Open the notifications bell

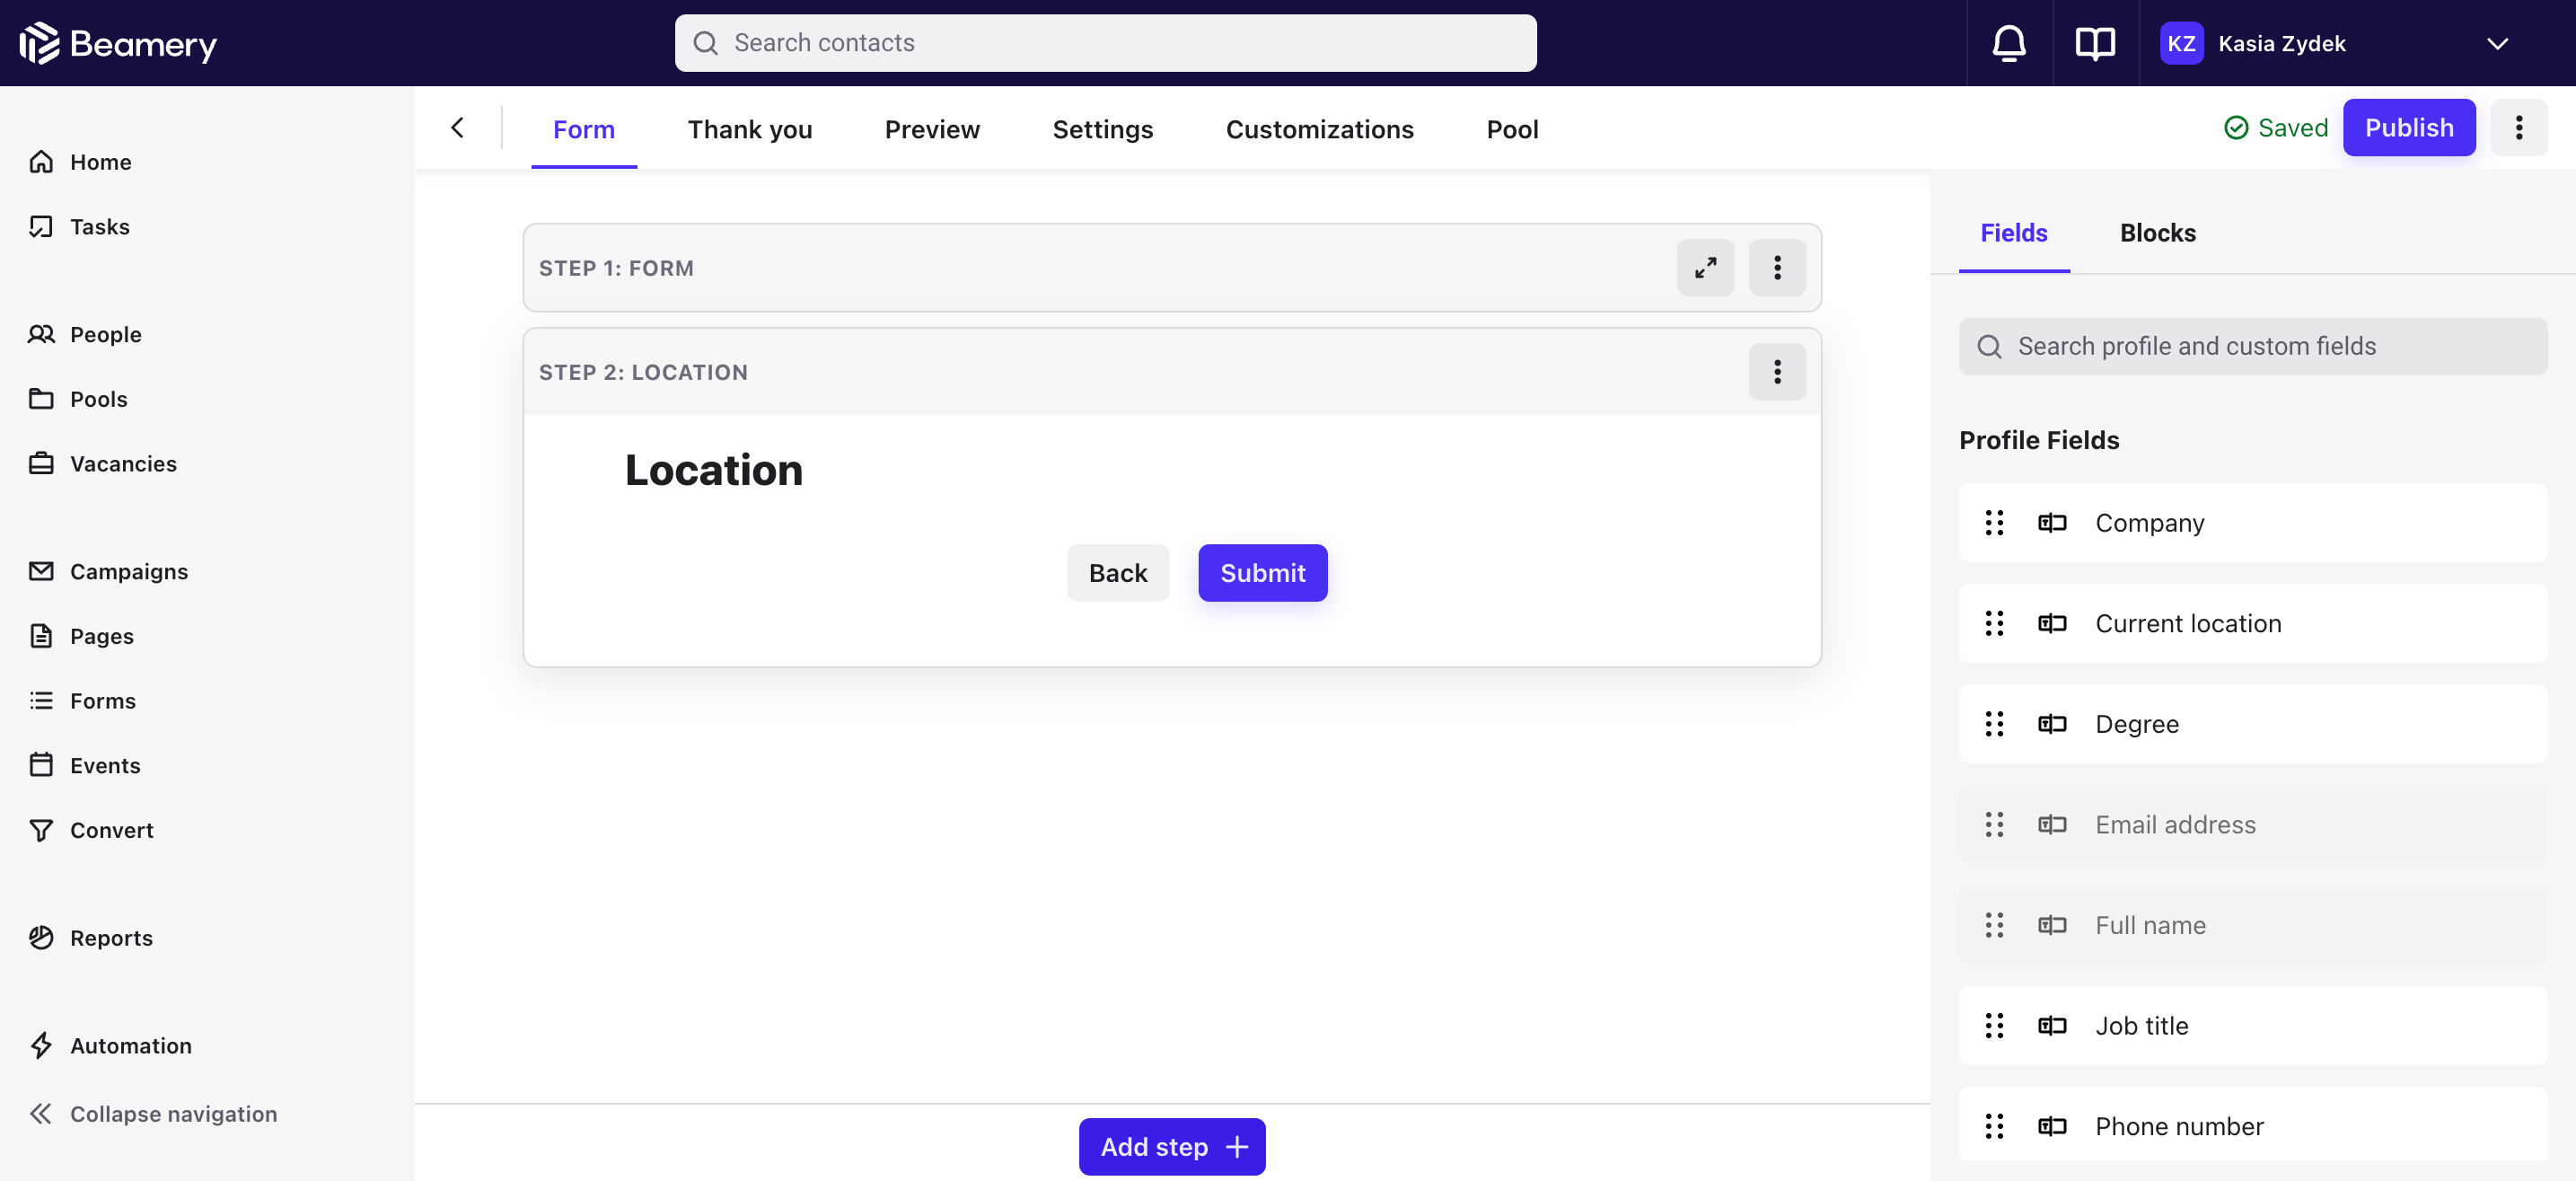(2009, 43)
